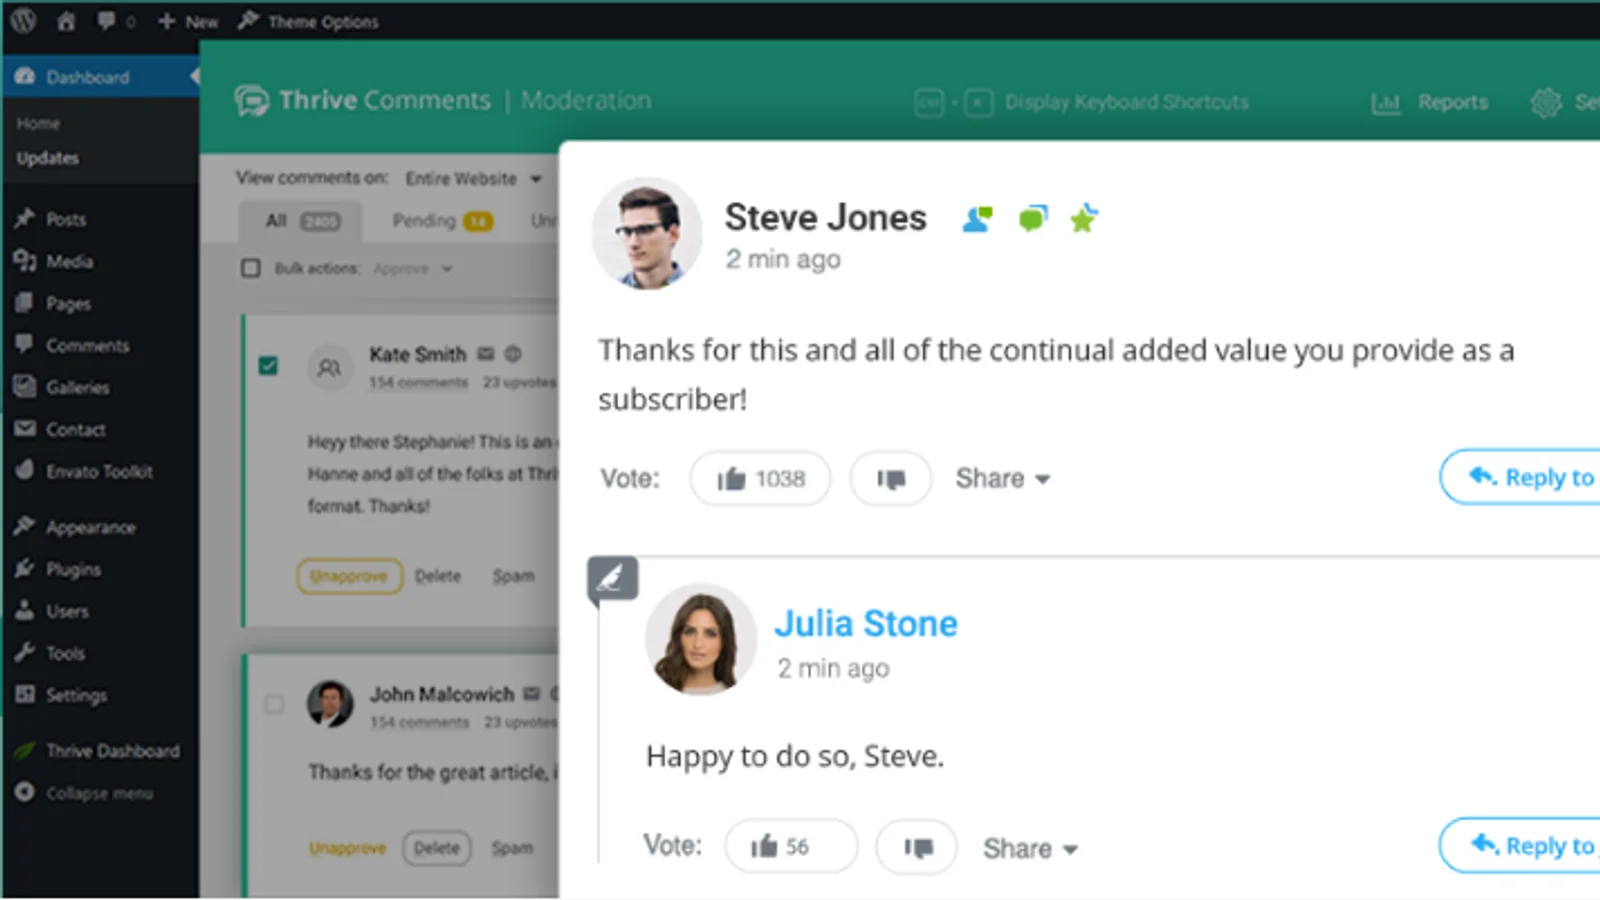Switch to the Pending tab
The width and height of the screenshot is (1600, 900).
pyautogui.click(x=442, y=221)
